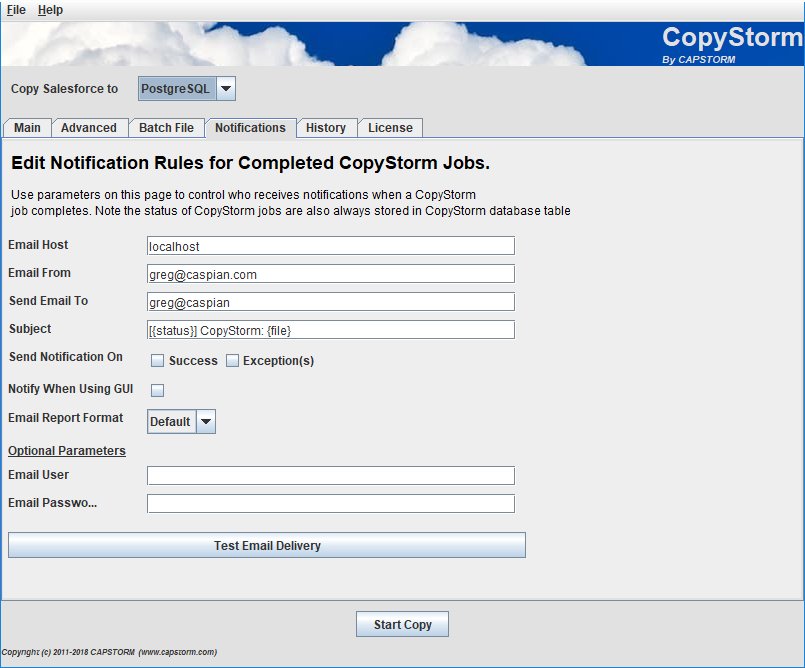Click the CAPSTORM copyright footer text
The height and width of the screenshot is (668, 805).
pos(109,652)
